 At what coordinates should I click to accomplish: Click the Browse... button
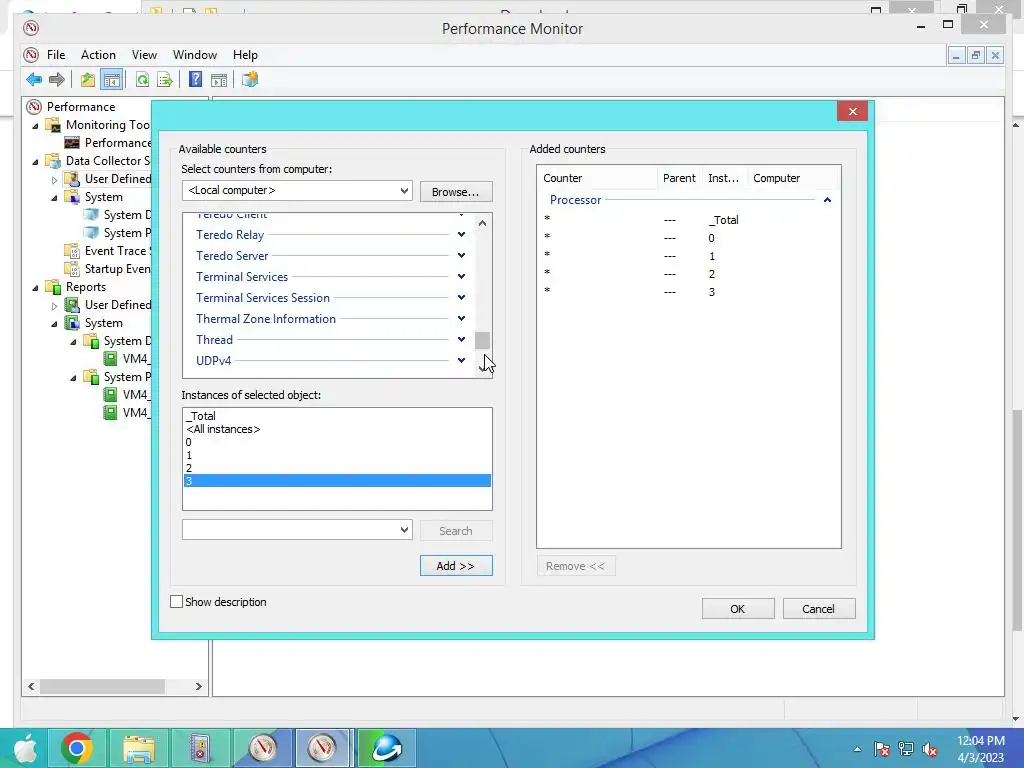tap(456, 191)
